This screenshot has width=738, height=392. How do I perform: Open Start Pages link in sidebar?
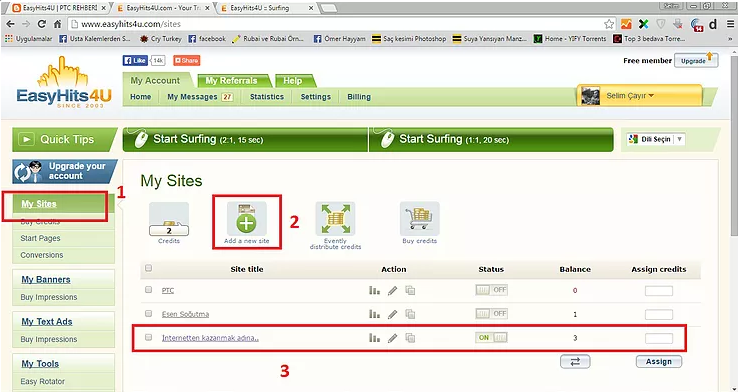(40, 238)
